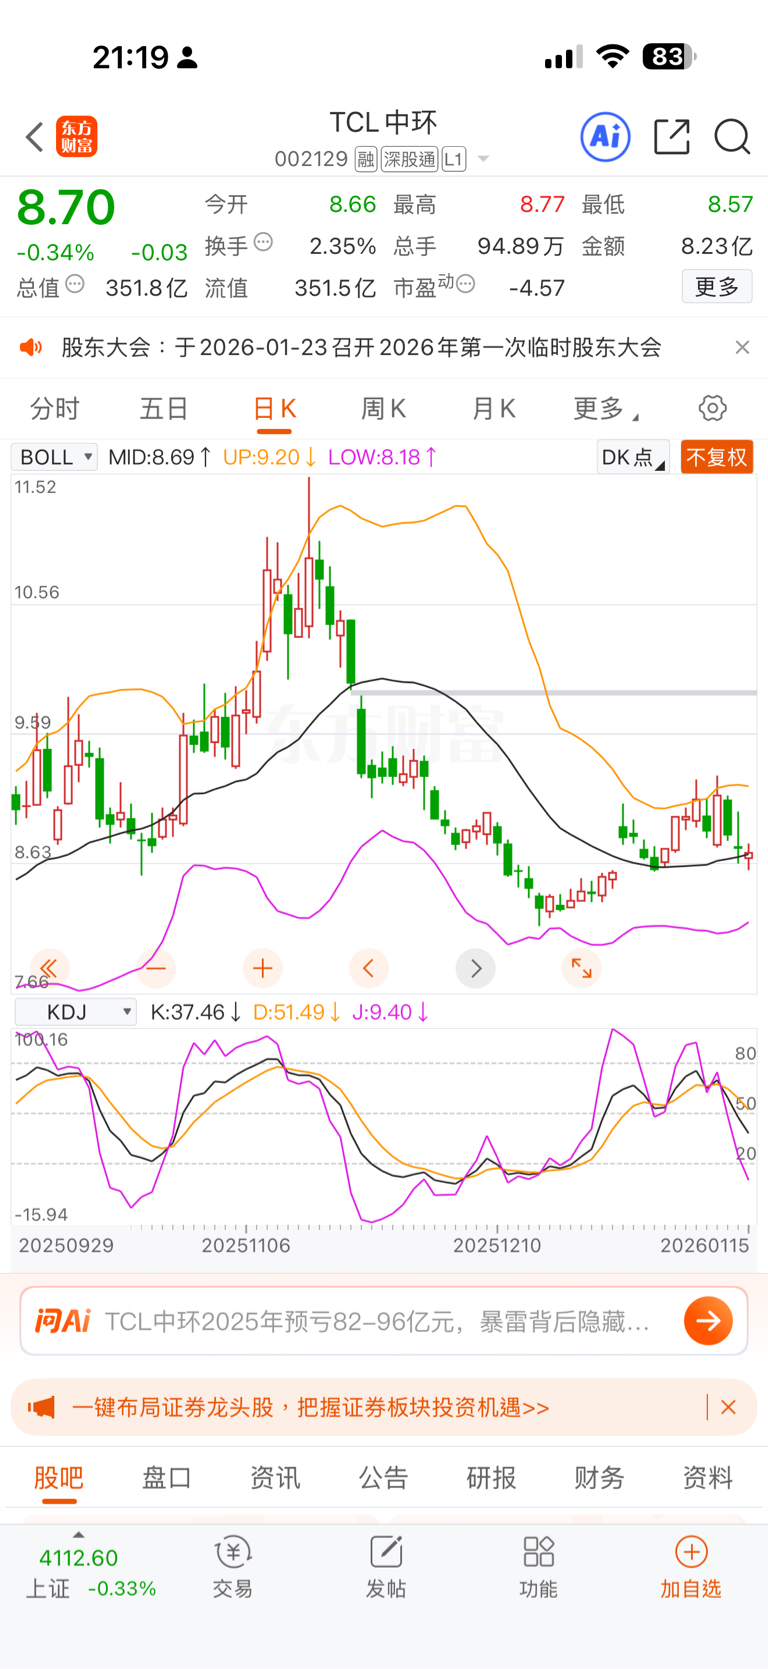Tap info icon next to 换手
This screenshot has width=768, height=1669.
(263, 241)
